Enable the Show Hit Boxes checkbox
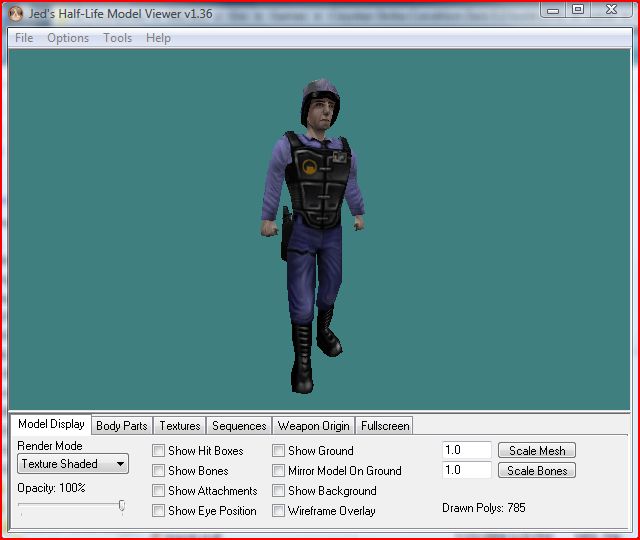 158,451
